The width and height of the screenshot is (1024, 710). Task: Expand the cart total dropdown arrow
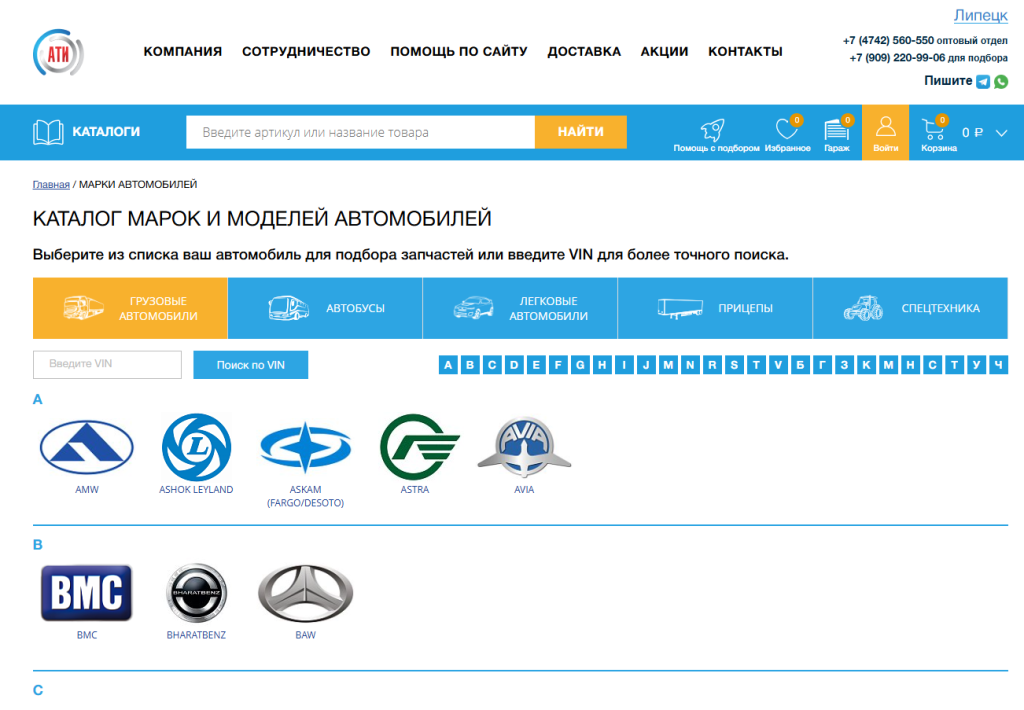coord(1002,132)
